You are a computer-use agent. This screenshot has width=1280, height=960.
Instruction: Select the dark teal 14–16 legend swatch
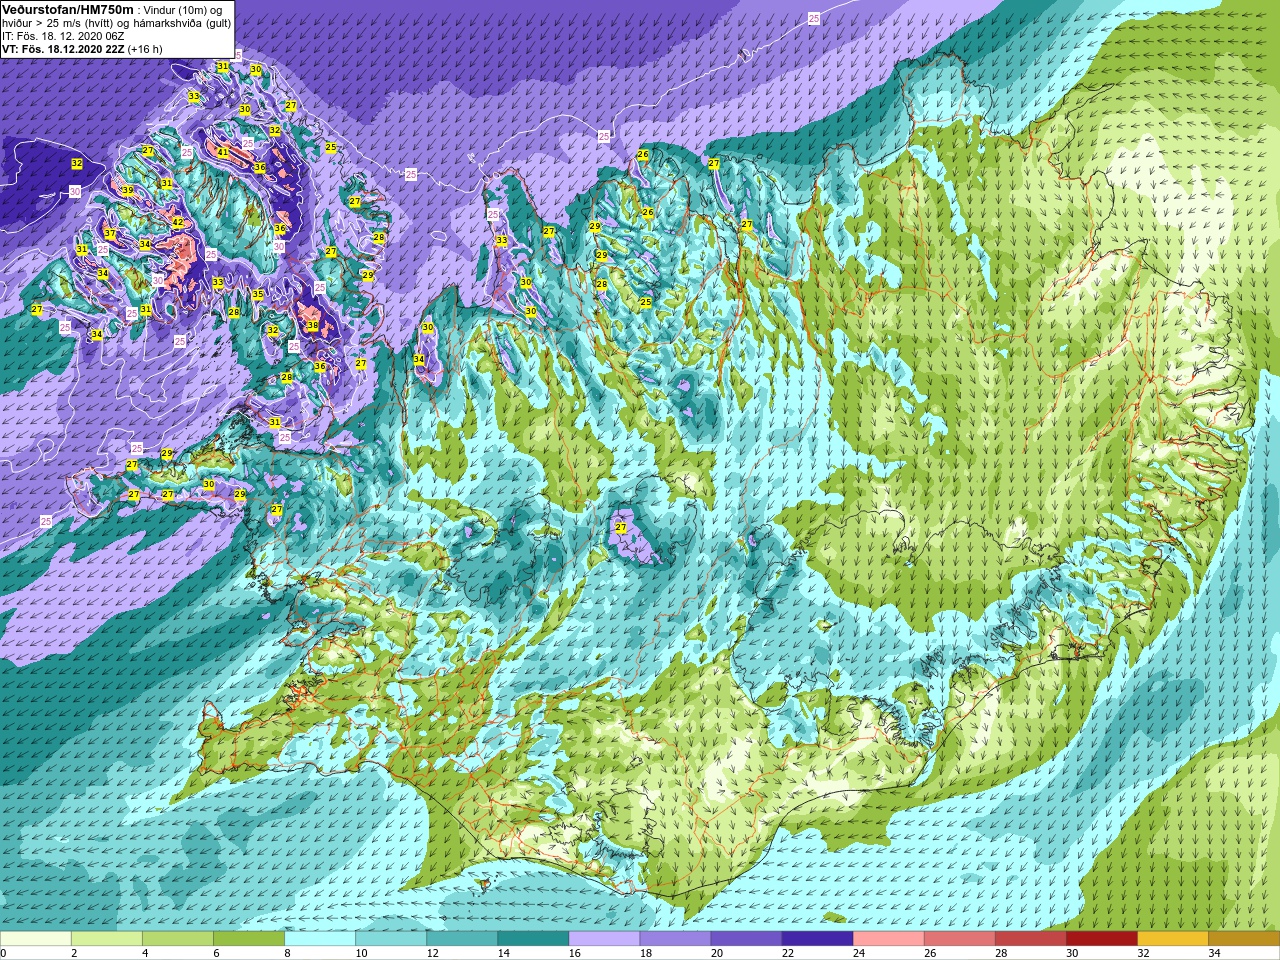533,939
